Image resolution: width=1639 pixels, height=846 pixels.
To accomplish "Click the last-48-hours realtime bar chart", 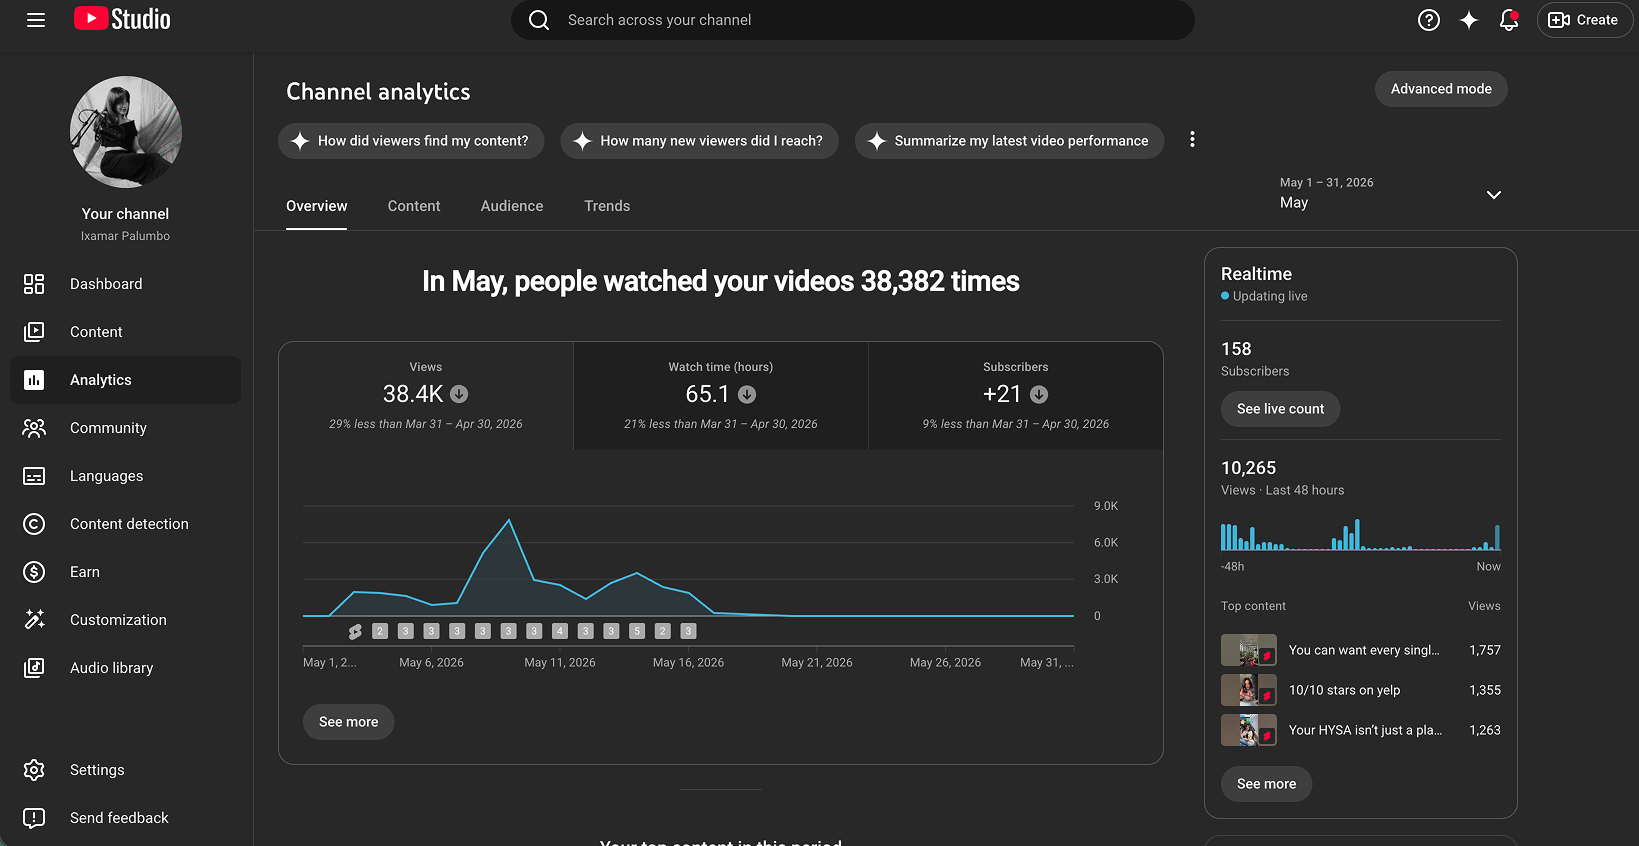I will point(1361,535).
